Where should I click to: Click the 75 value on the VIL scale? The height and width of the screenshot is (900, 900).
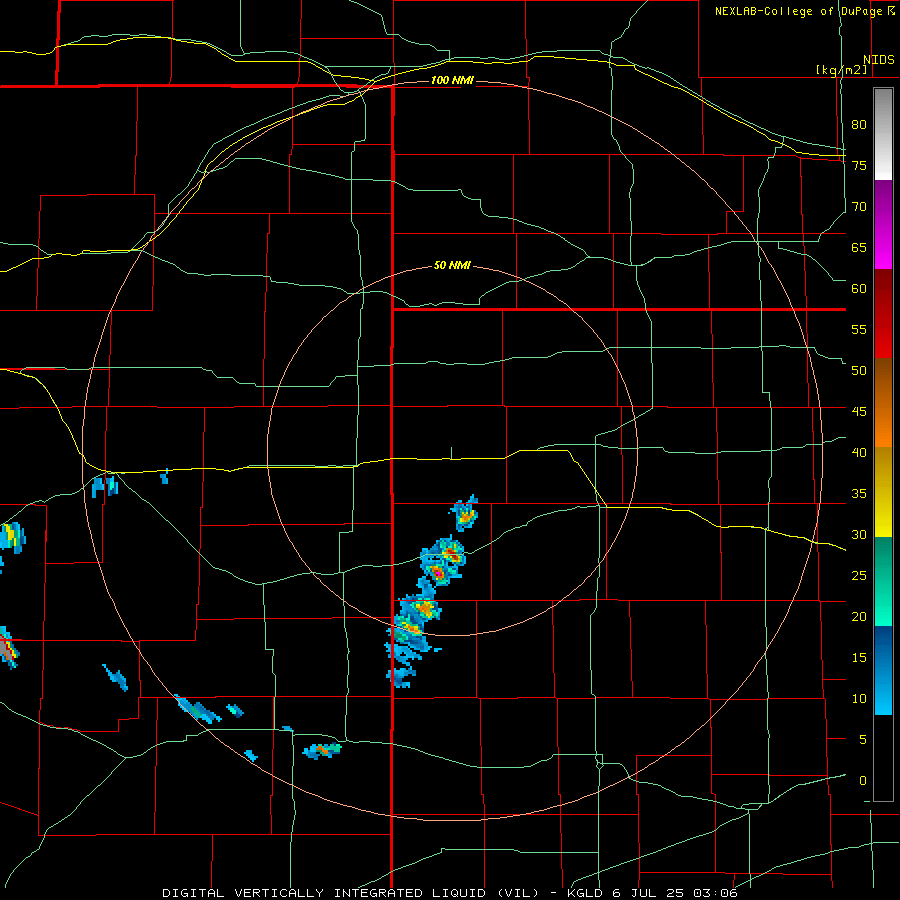pos(859,166)
